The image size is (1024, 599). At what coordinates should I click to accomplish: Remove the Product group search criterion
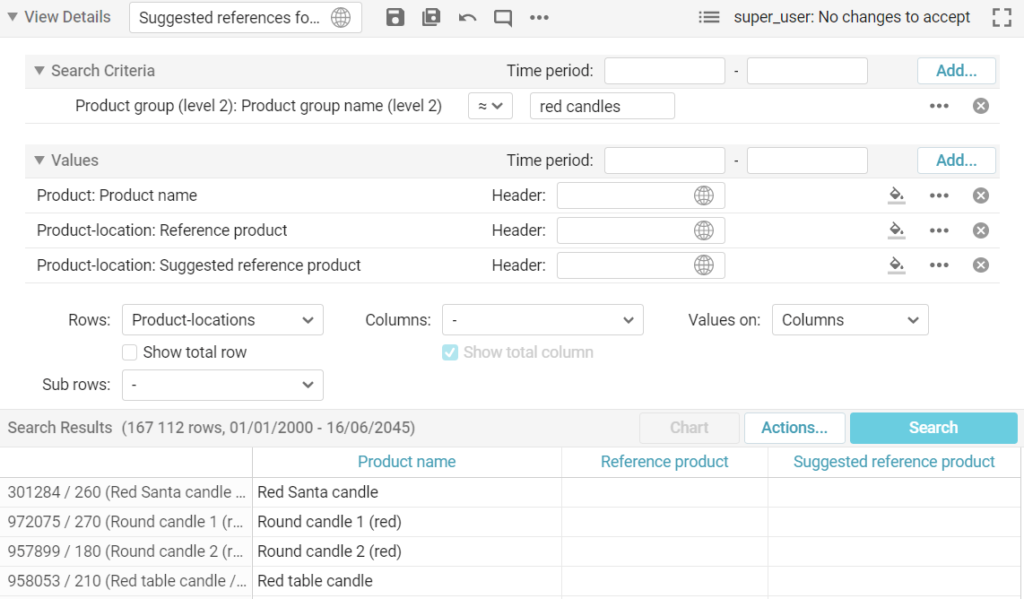click(980, 106)
